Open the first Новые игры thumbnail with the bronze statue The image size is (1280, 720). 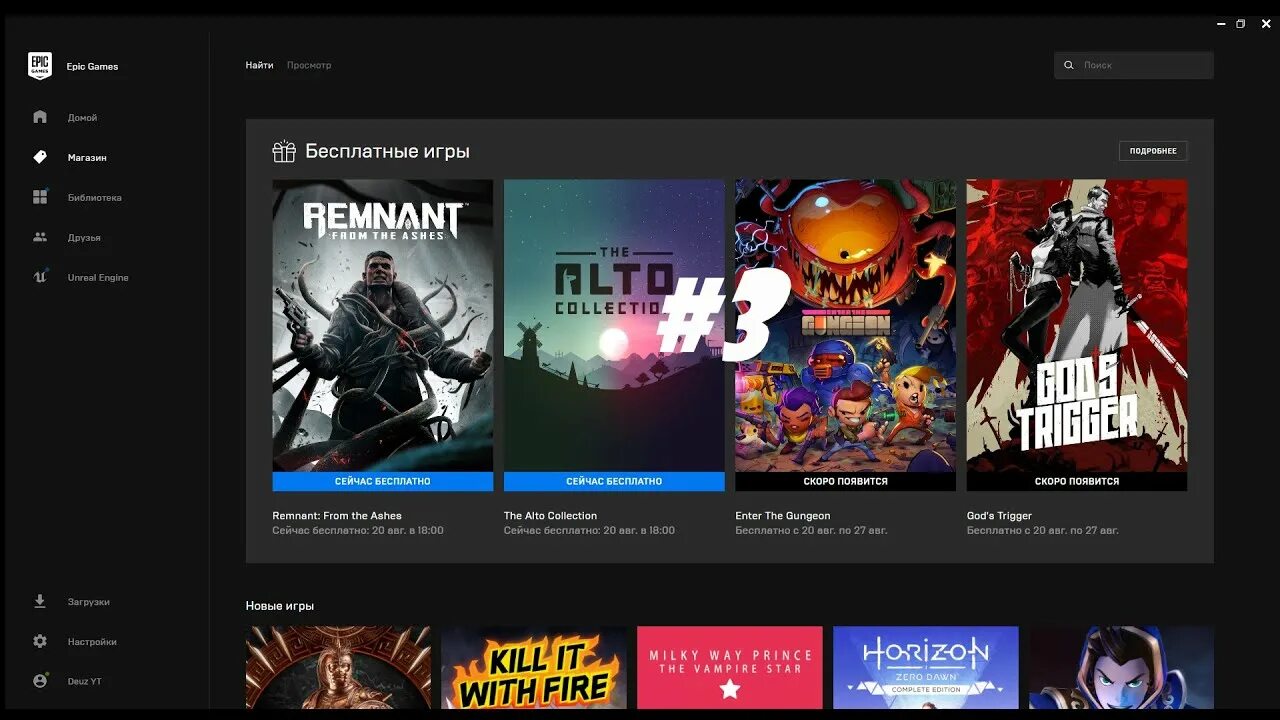[x=338, y=668]
